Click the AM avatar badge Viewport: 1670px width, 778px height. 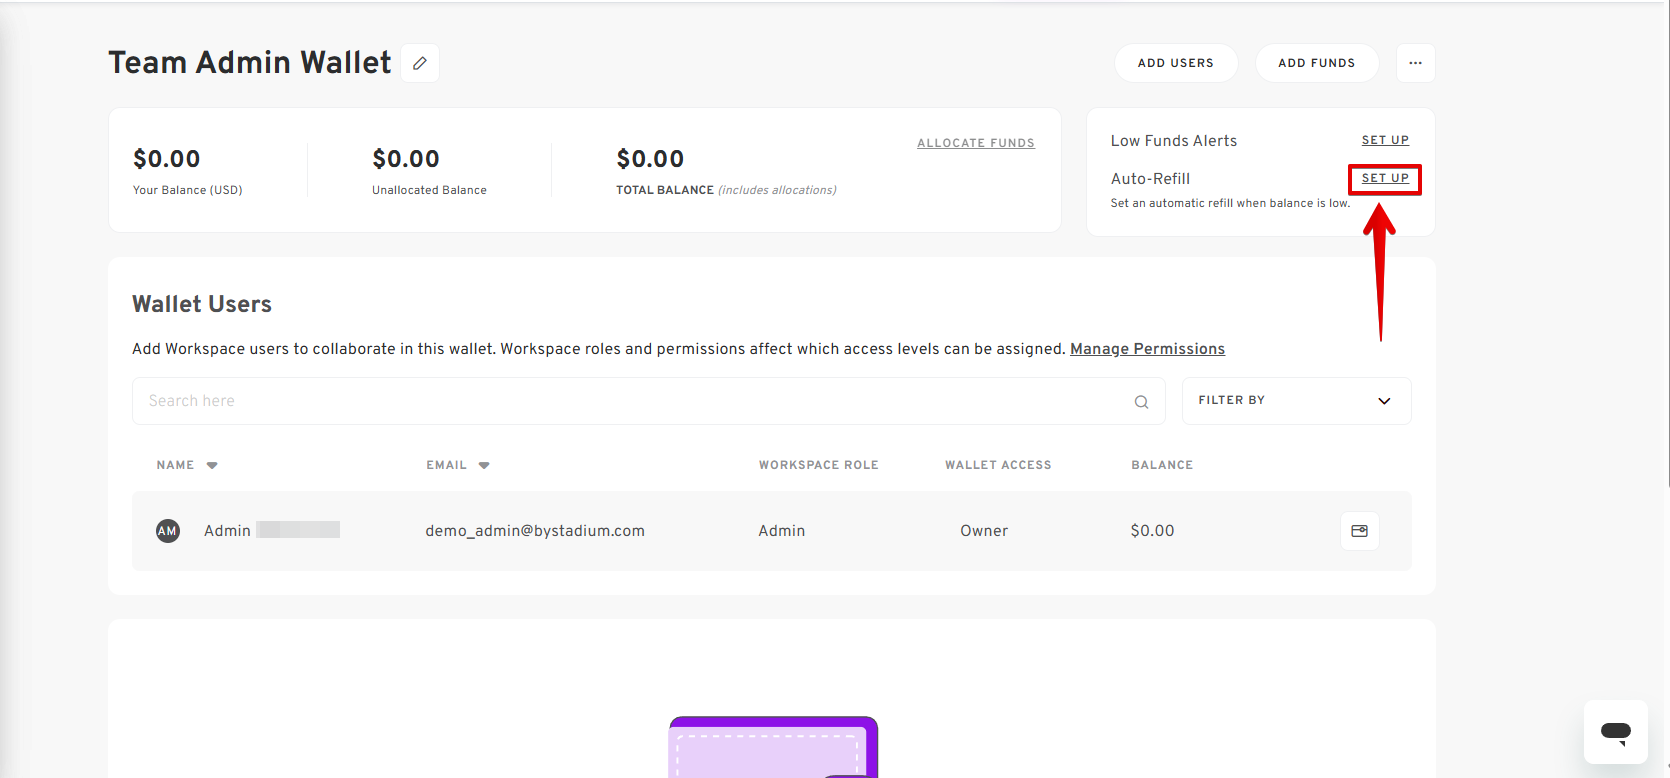pos(168,531)
